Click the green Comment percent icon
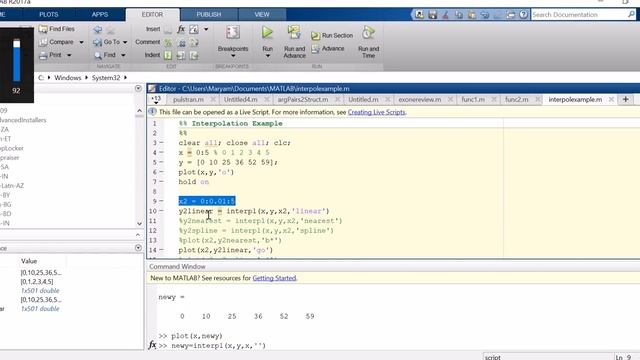640x360 pixels. [x=168, y=42]
